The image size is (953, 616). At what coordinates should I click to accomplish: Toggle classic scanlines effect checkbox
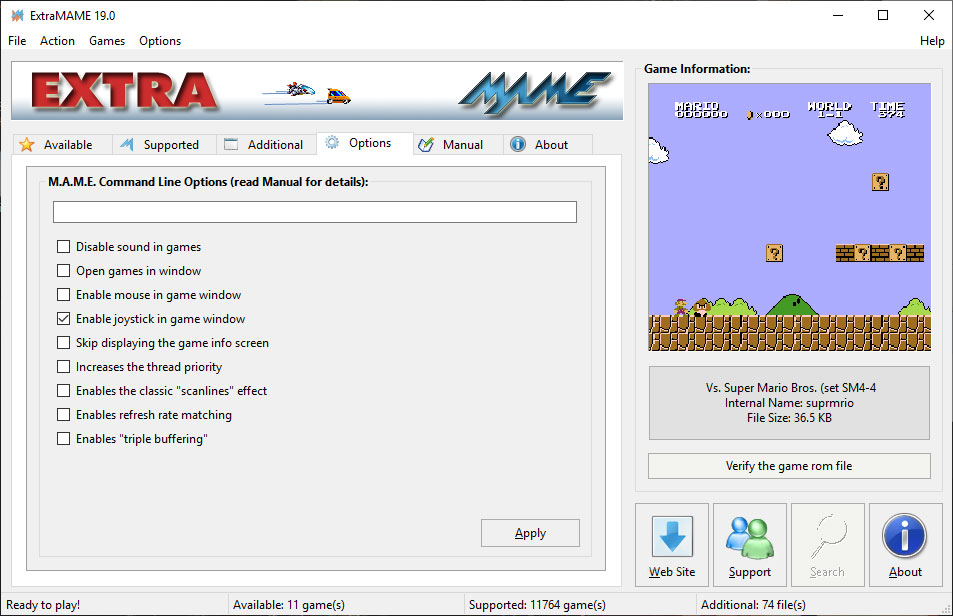pyautogui.click(x=64, y=391)
